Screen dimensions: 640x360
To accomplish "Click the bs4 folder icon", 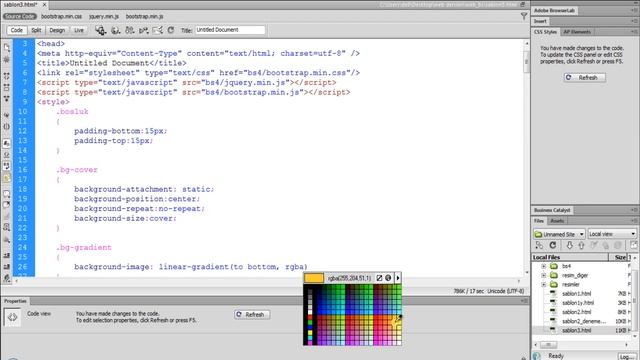I will click(x=553, y=266).
